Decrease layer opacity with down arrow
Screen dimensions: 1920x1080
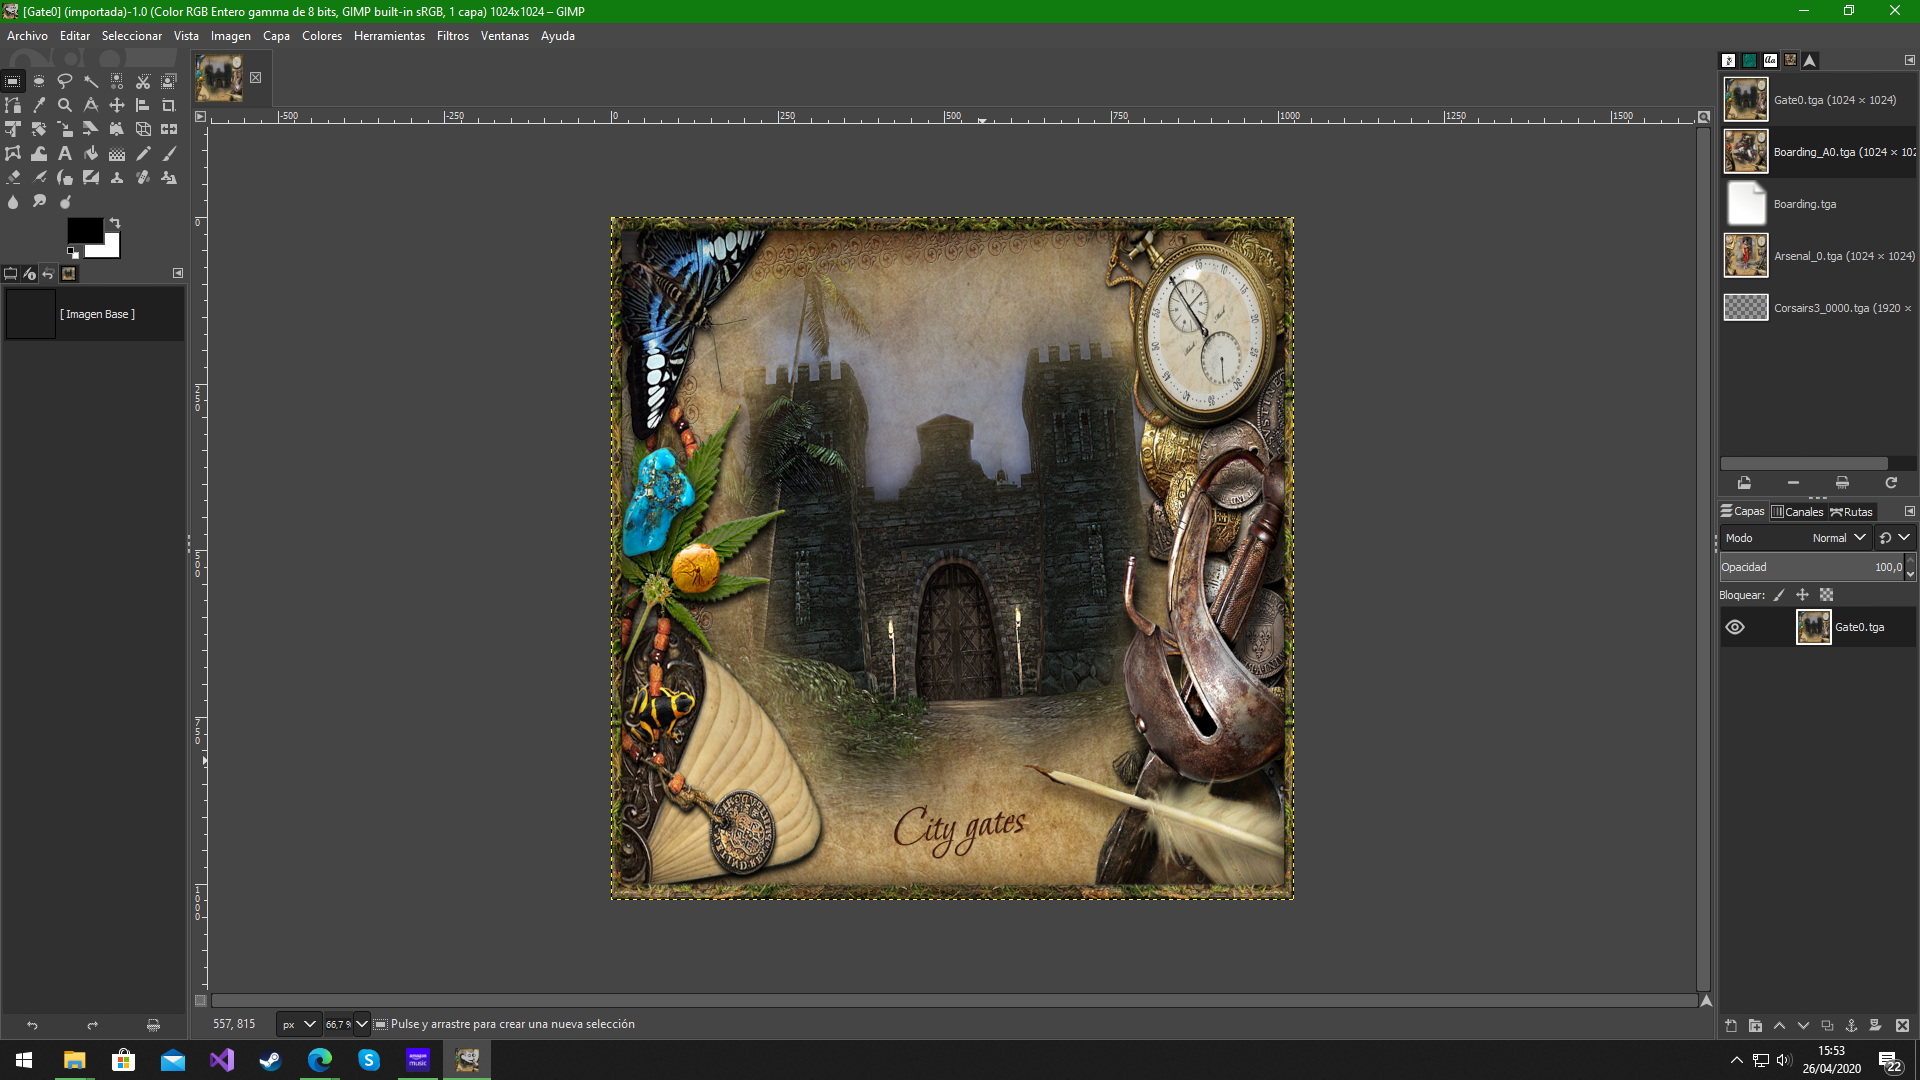click(x=1910, y=574)
